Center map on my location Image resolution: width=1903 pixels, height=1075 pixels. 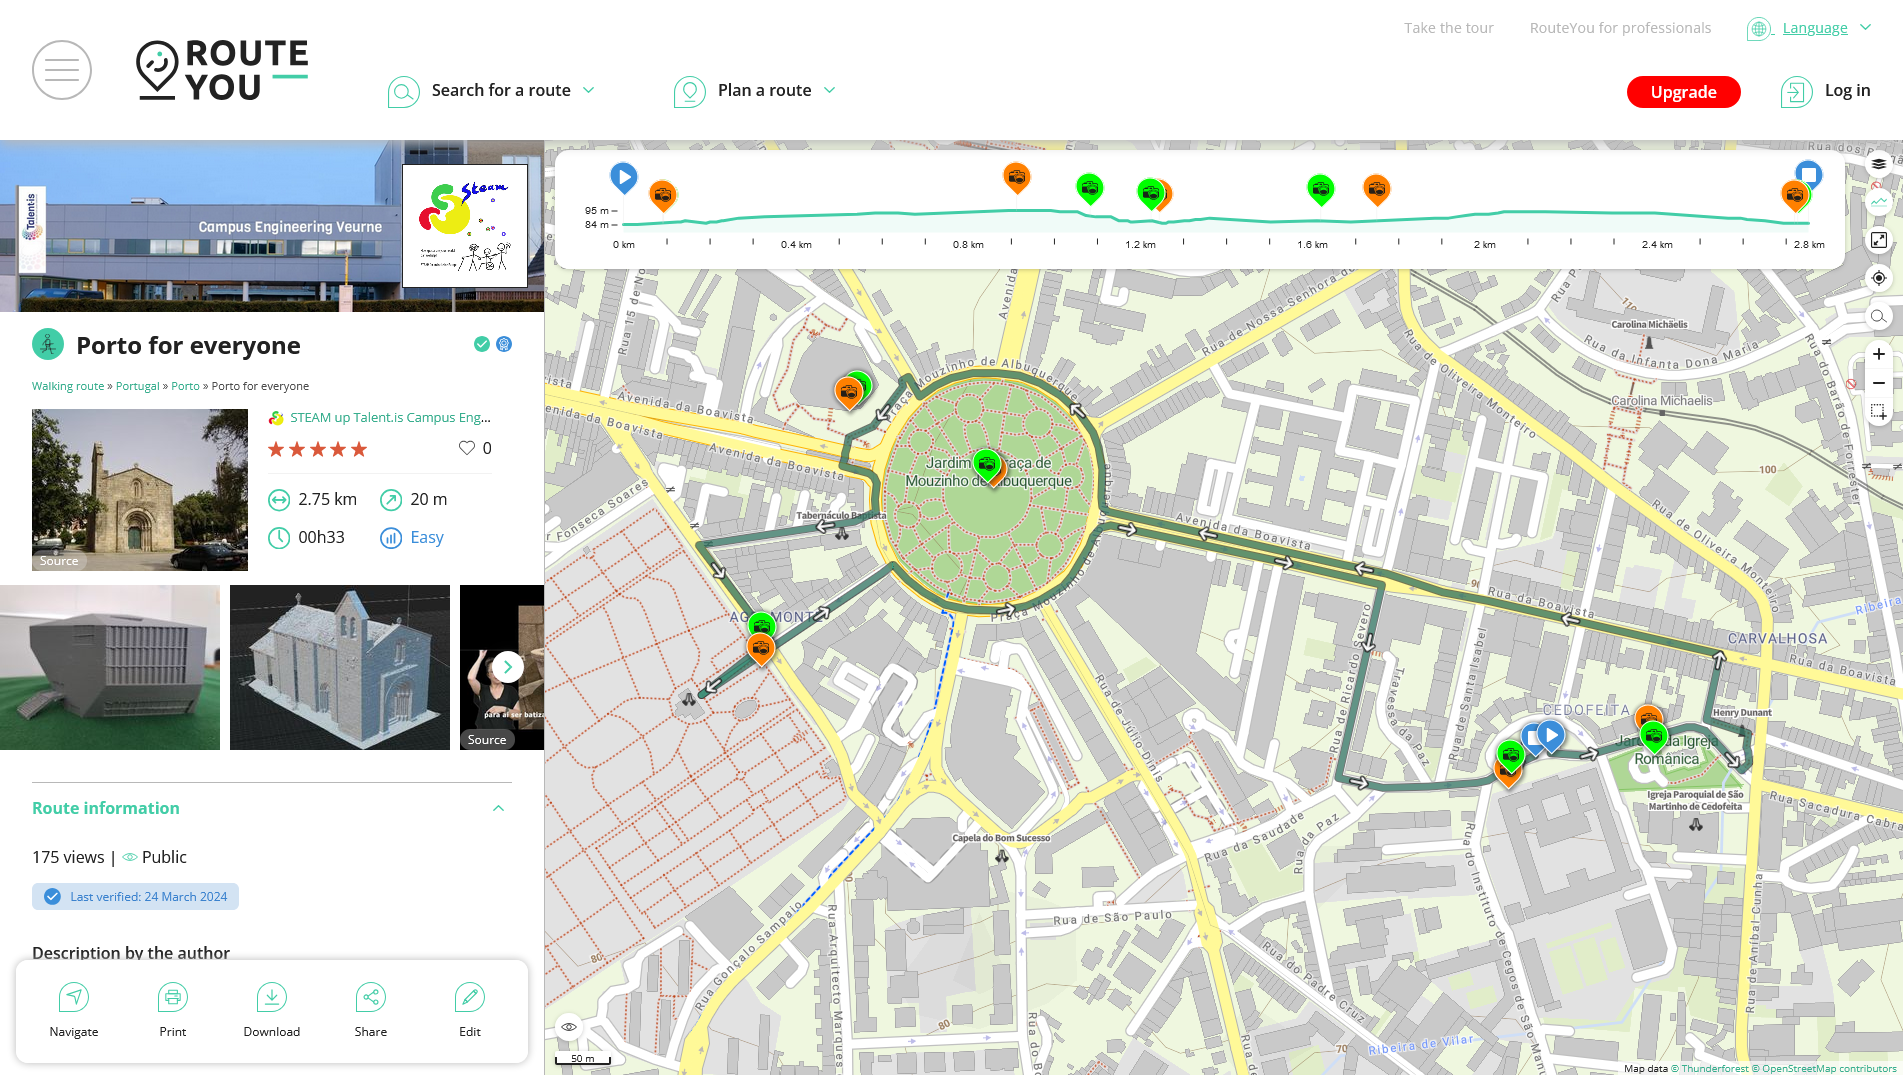pos(1879,278)
